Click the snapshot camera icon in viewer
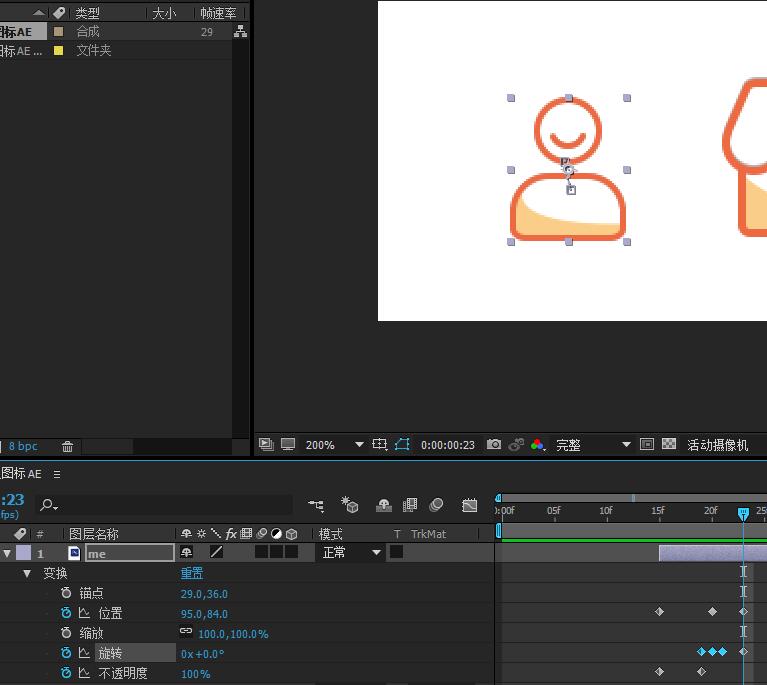This screenshot has width=767, height=685. pyautogui.click(x=494, y=445)
